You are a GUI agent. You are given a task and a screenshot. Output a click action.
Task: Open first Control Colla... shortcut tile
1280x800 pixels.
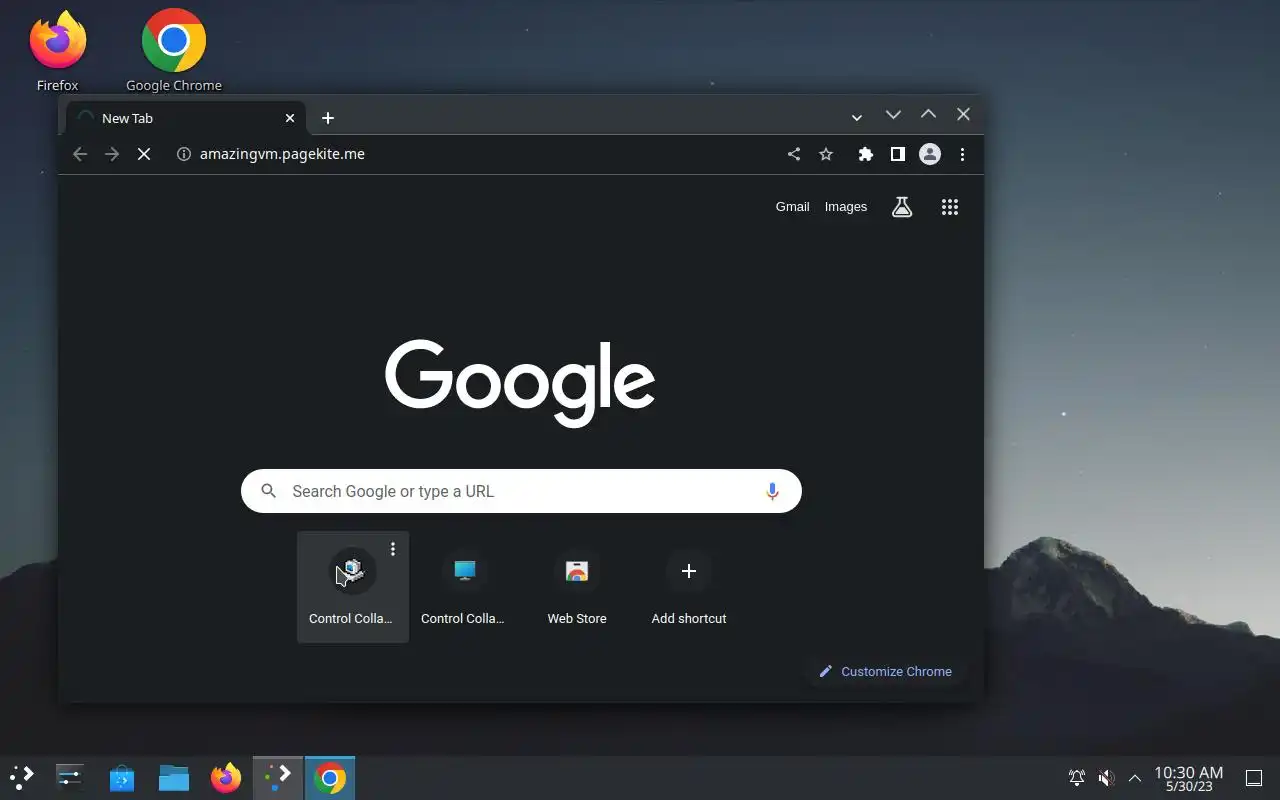point(352,587)
